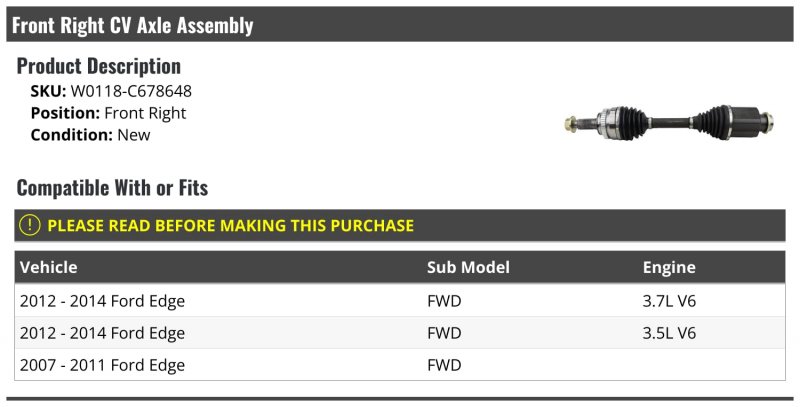
Task: Click FWD in the 3.7L V6 row
Action: [x=444, y=300]
